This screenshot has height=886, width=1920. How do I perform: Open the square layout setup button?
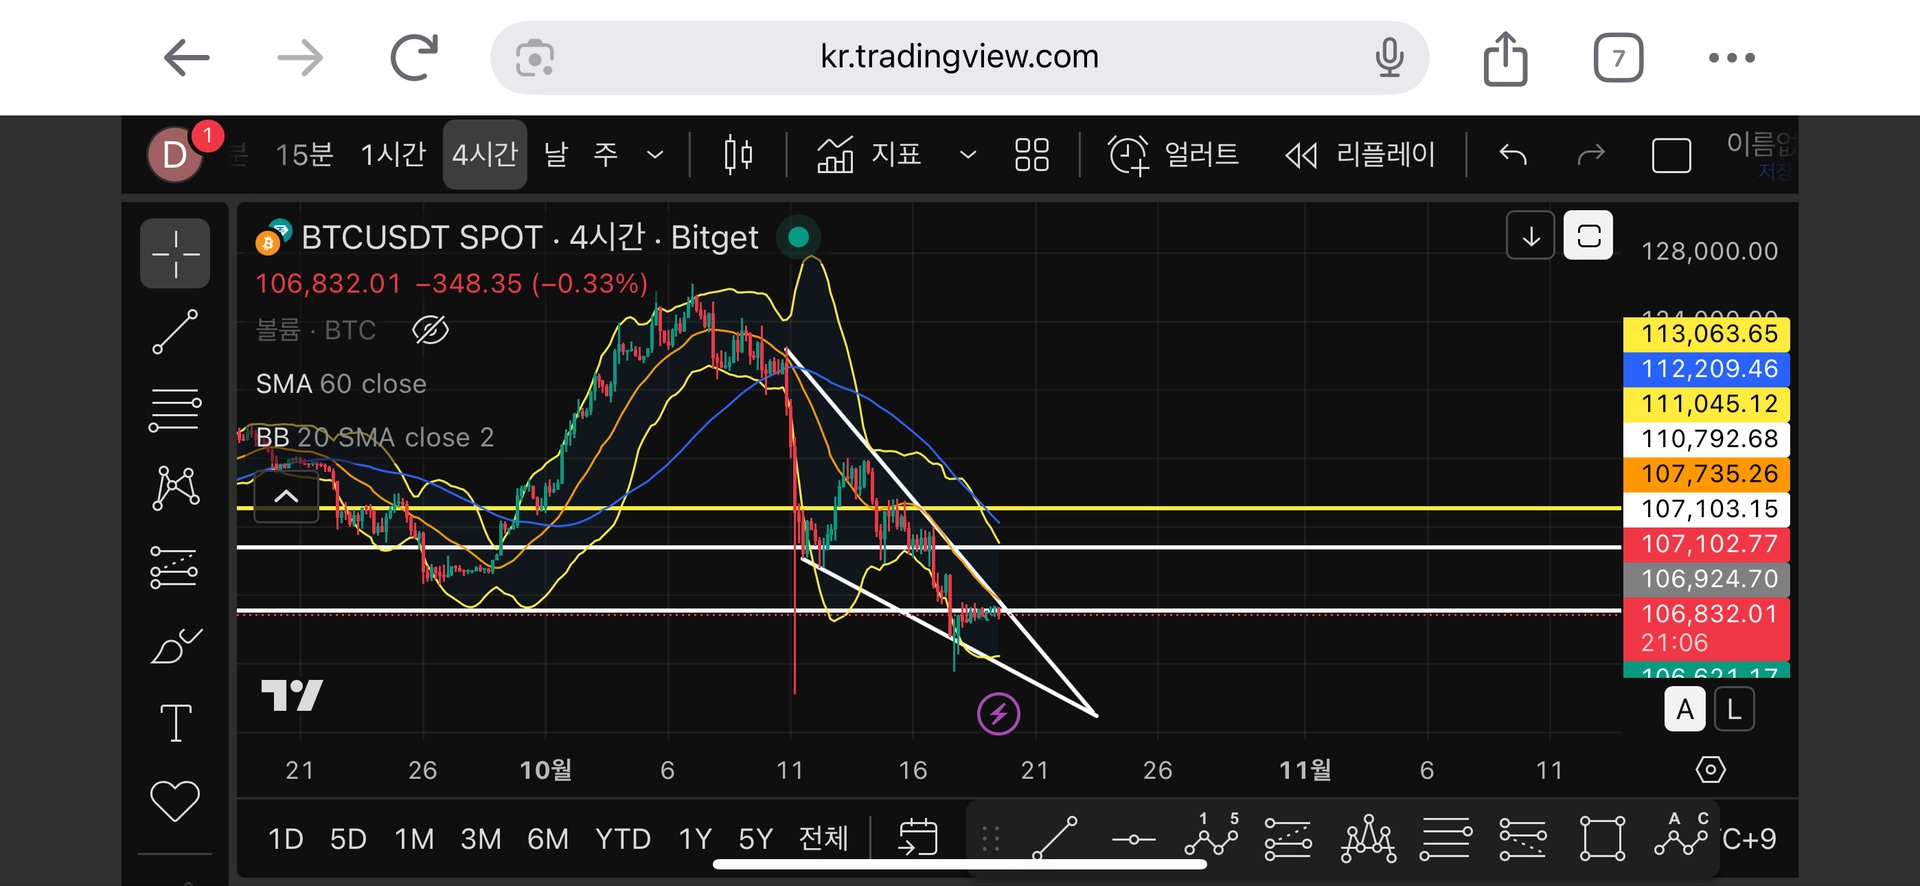[x=1671, y=155]
